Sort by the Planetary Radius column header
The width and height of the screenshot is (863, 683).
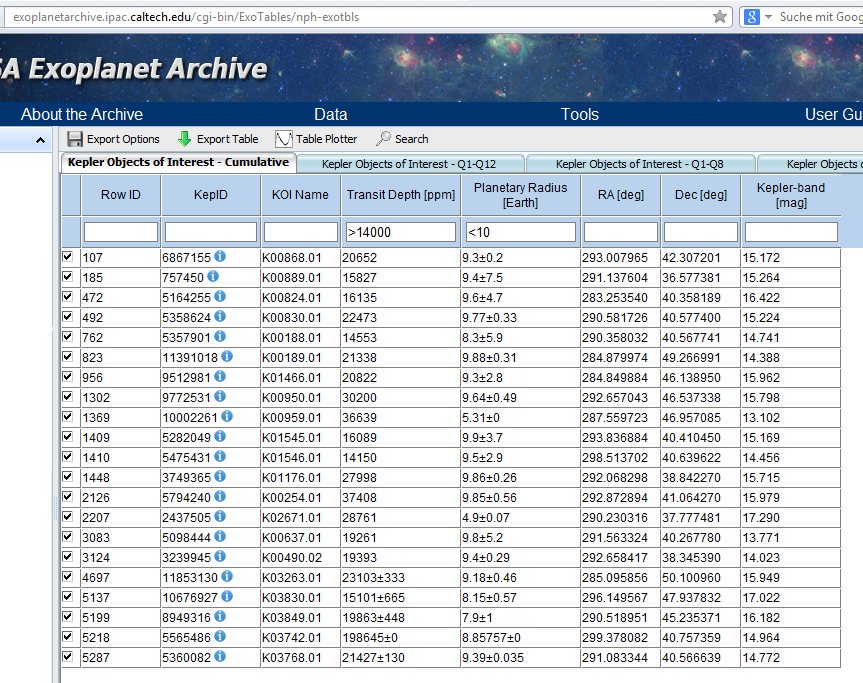[x=520, y=195]
